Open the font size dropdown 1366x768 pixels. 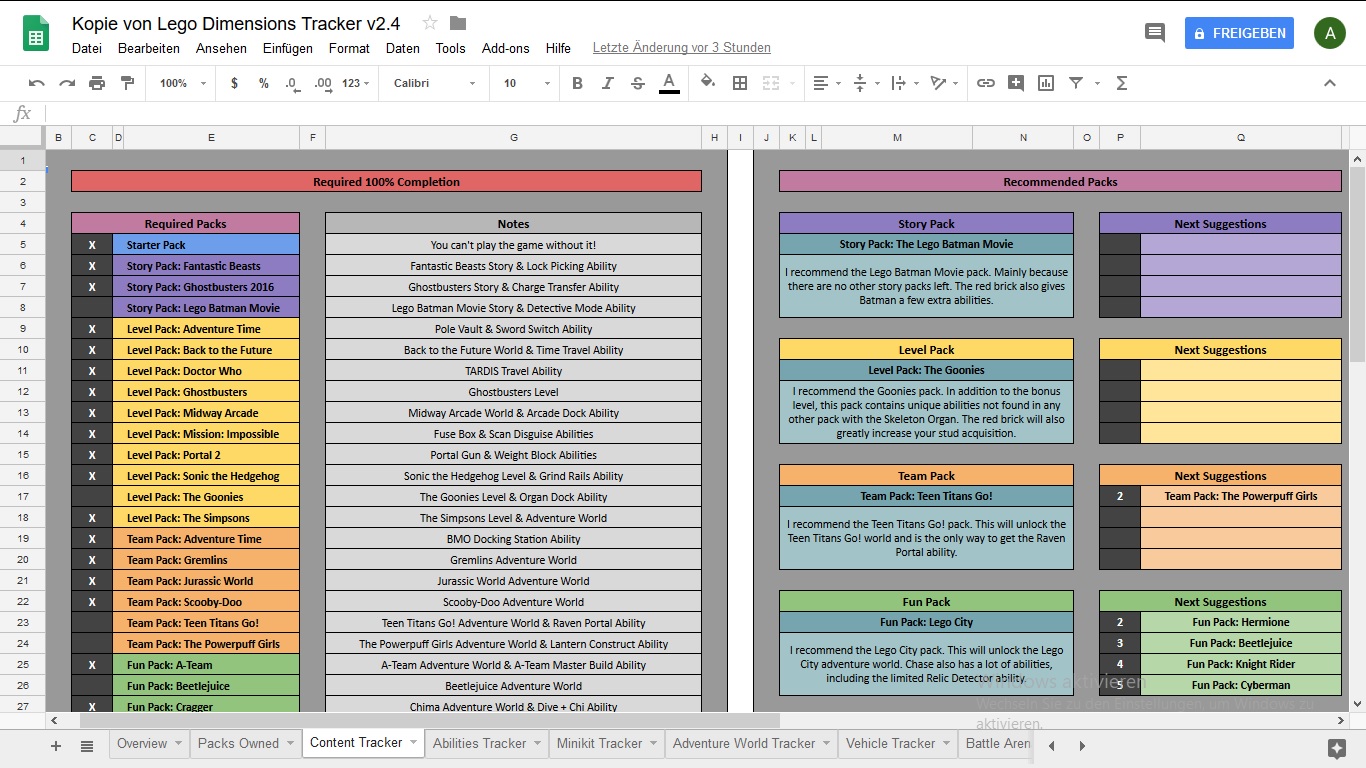tap(525, 83)
